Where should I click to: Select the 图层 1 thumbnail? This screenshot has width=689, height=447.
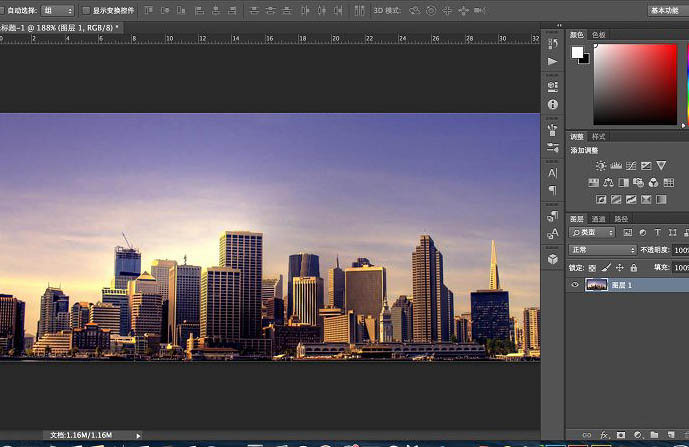tap(596, 285)
